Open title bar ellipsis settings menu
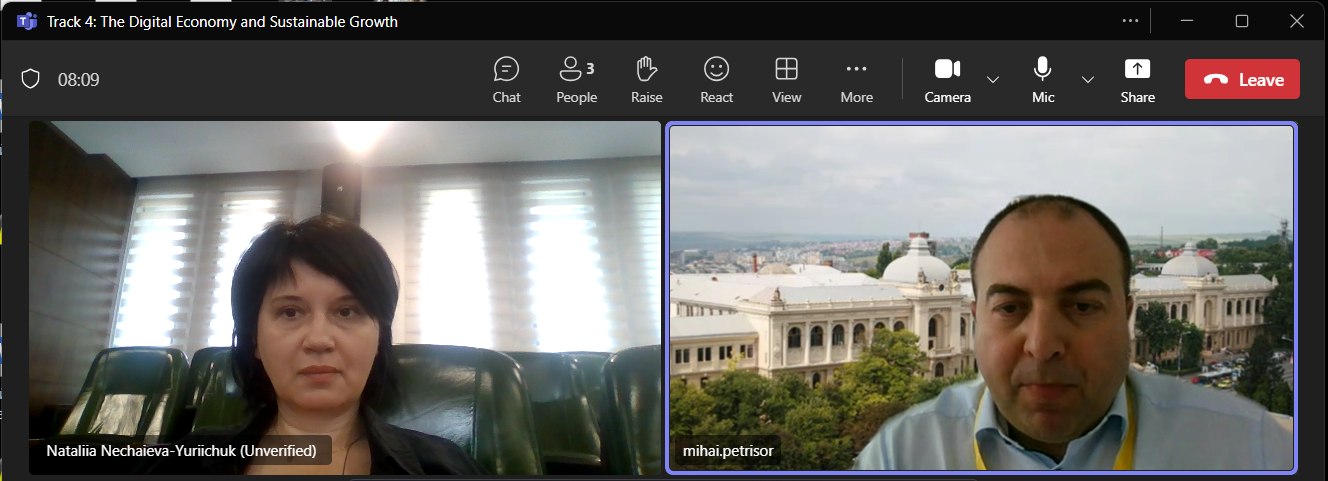The image size is (1328, 481). click(1130, 20)
